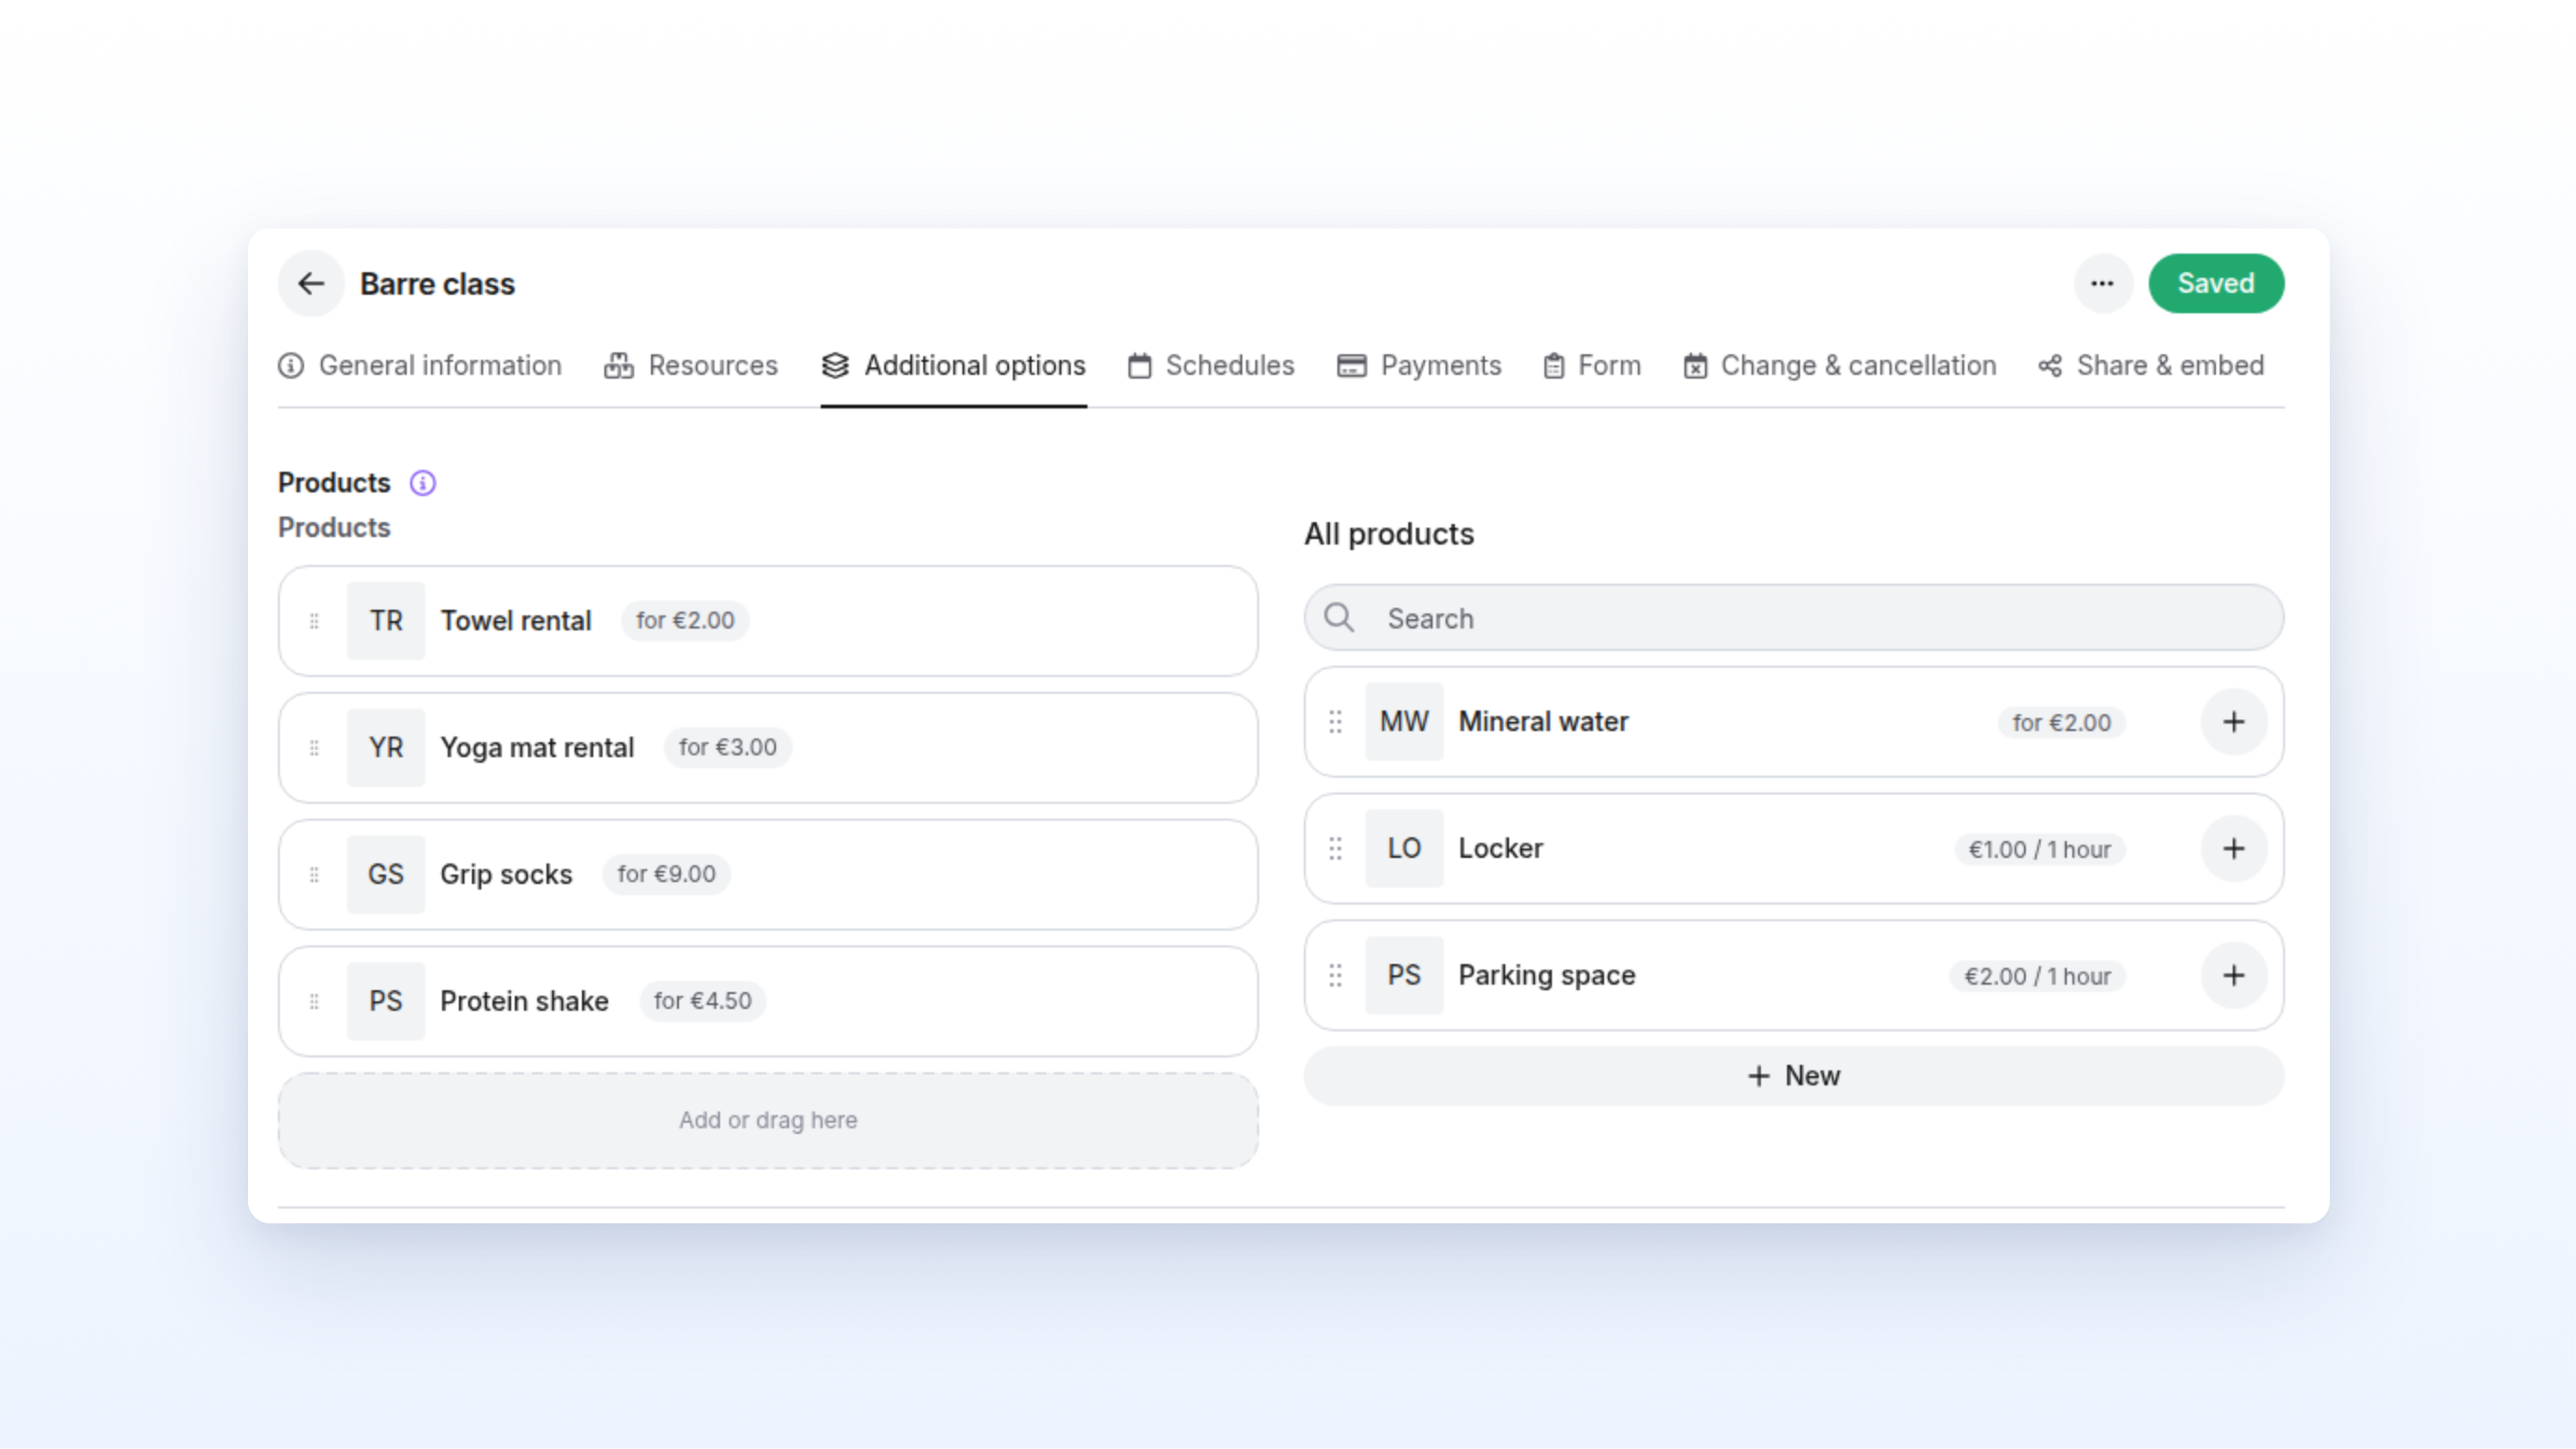Image resolution: width=2576 pixels, height=1449 pixels.
Task: Select the Additional options tab
Action: point(954,366)
